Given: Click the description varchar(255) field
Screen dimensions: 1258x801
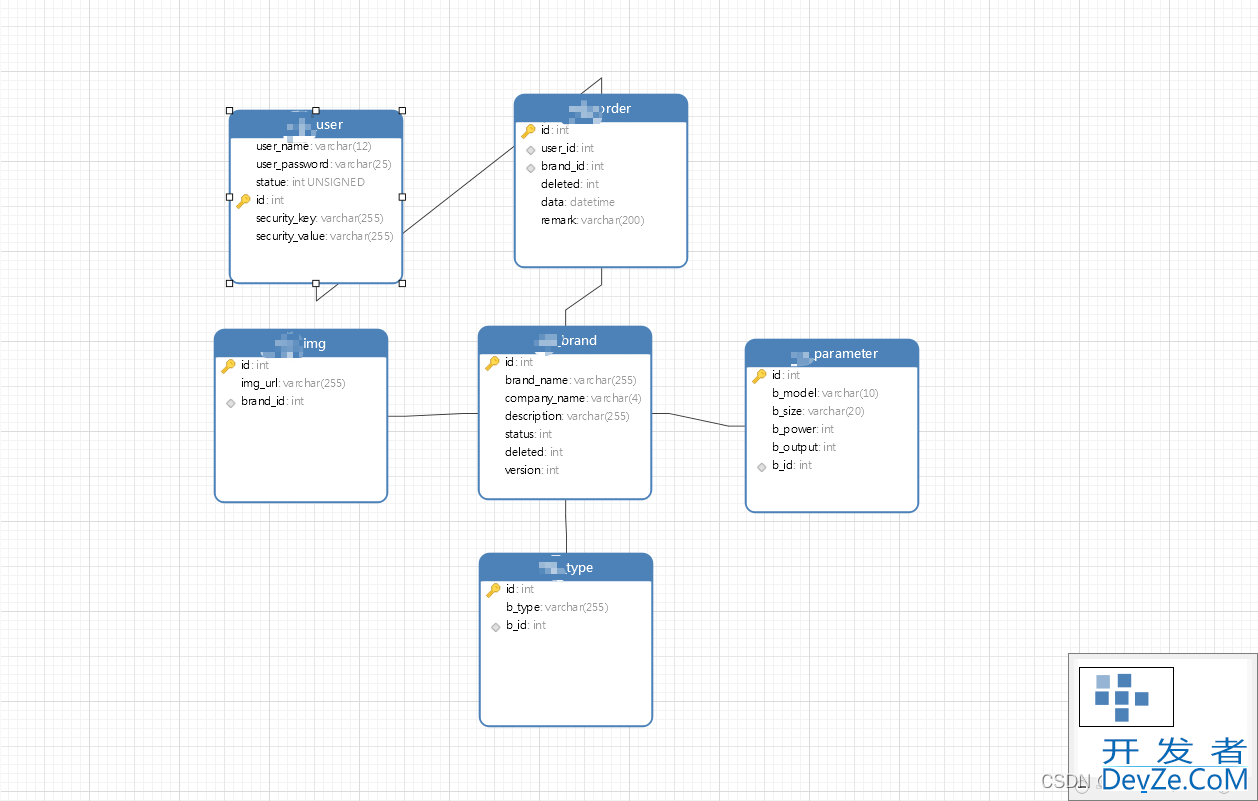Looking at the screenshot, I should coord(567,416).
